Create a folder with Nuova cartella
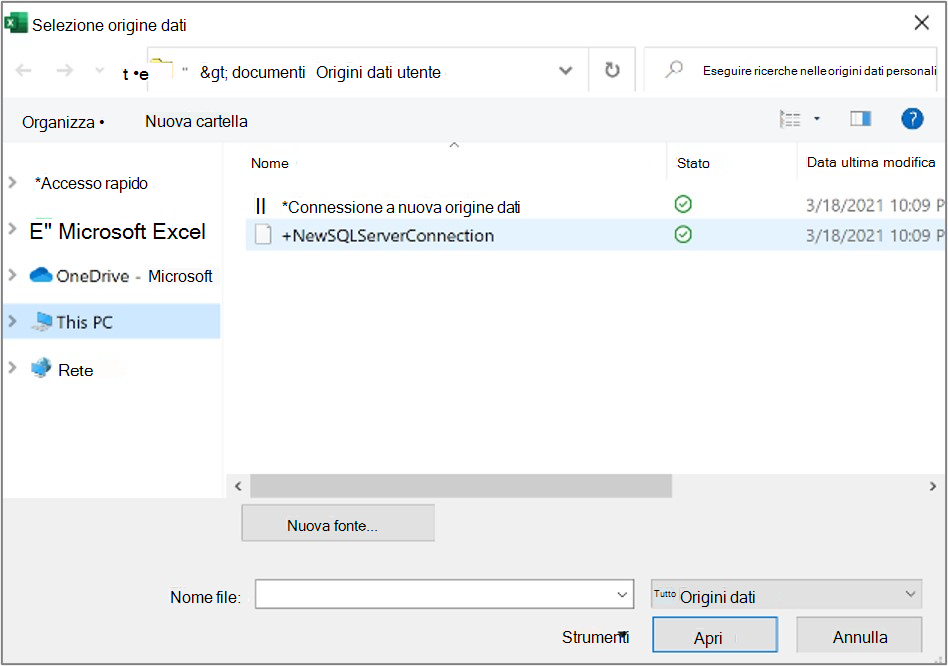Screen dimensions: 948x666 click(x=196, y=121)
